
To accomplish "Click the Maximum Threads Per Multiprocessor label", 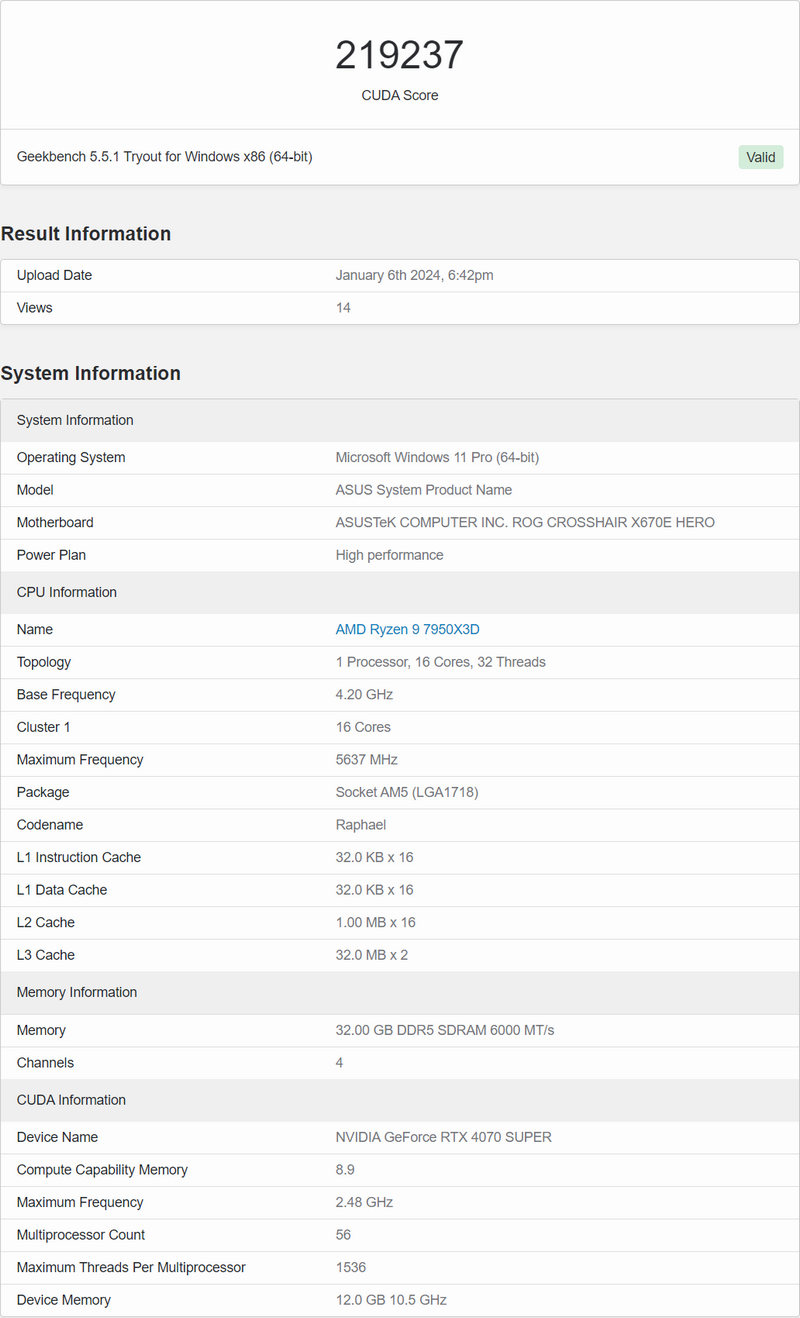I will coord(131,1267).
